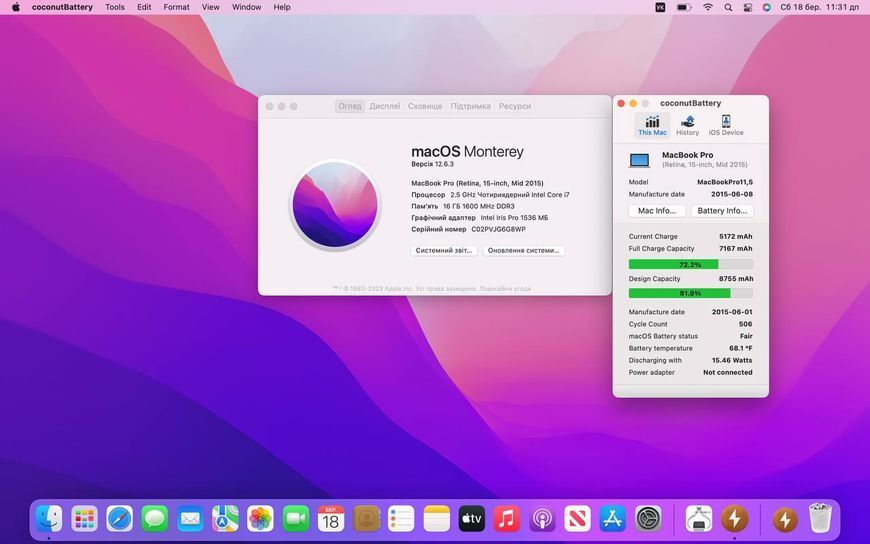The height and width of the screenshot is (544, 870).
Task: Click the date and time in the menu bar
Action: pos(820,7)
